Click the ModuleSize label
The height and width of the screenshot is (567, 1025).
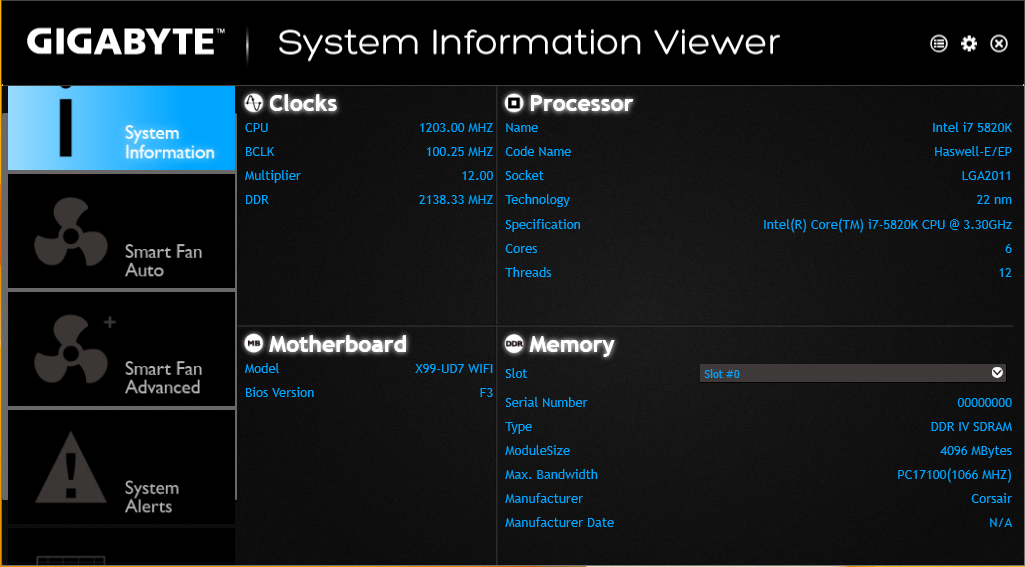point(537,451)
